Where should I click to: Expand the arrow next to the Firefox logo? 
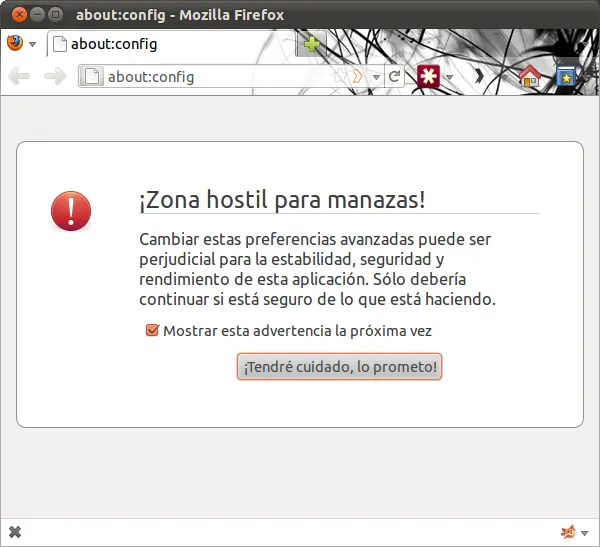33,44
